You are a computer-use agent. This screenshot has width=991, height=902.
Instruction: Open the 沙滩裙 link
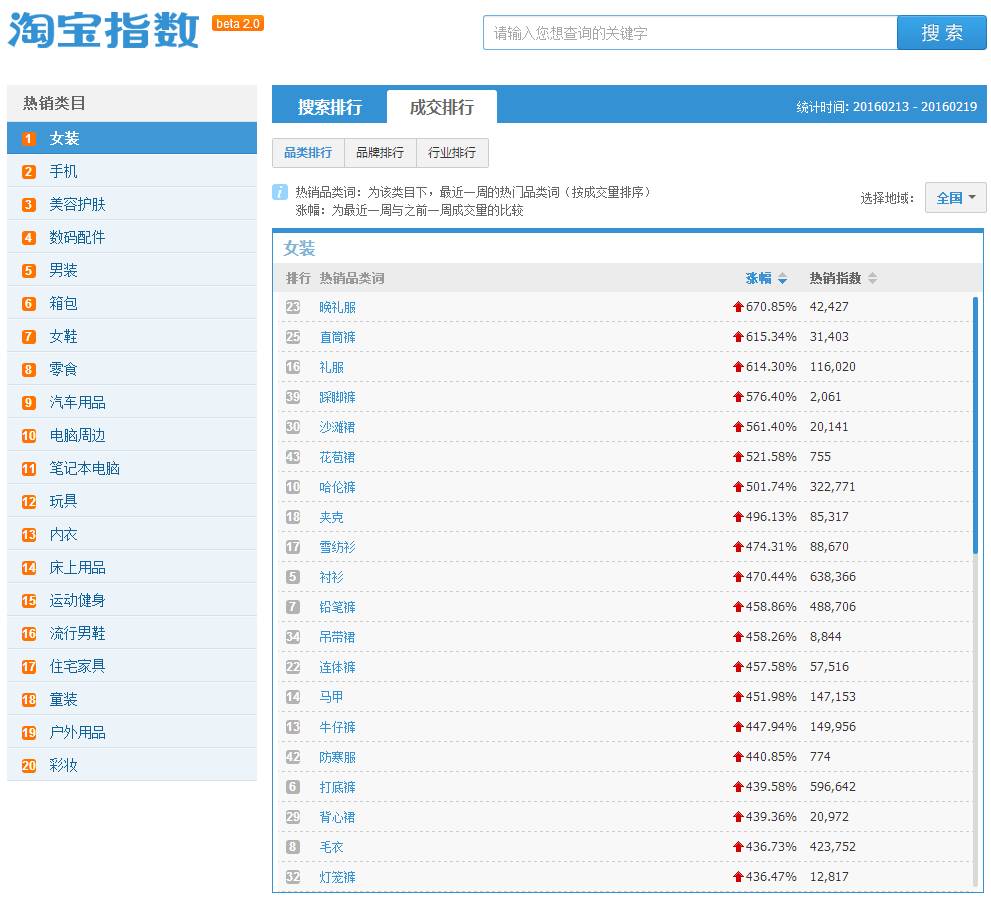tap(337, 427)
